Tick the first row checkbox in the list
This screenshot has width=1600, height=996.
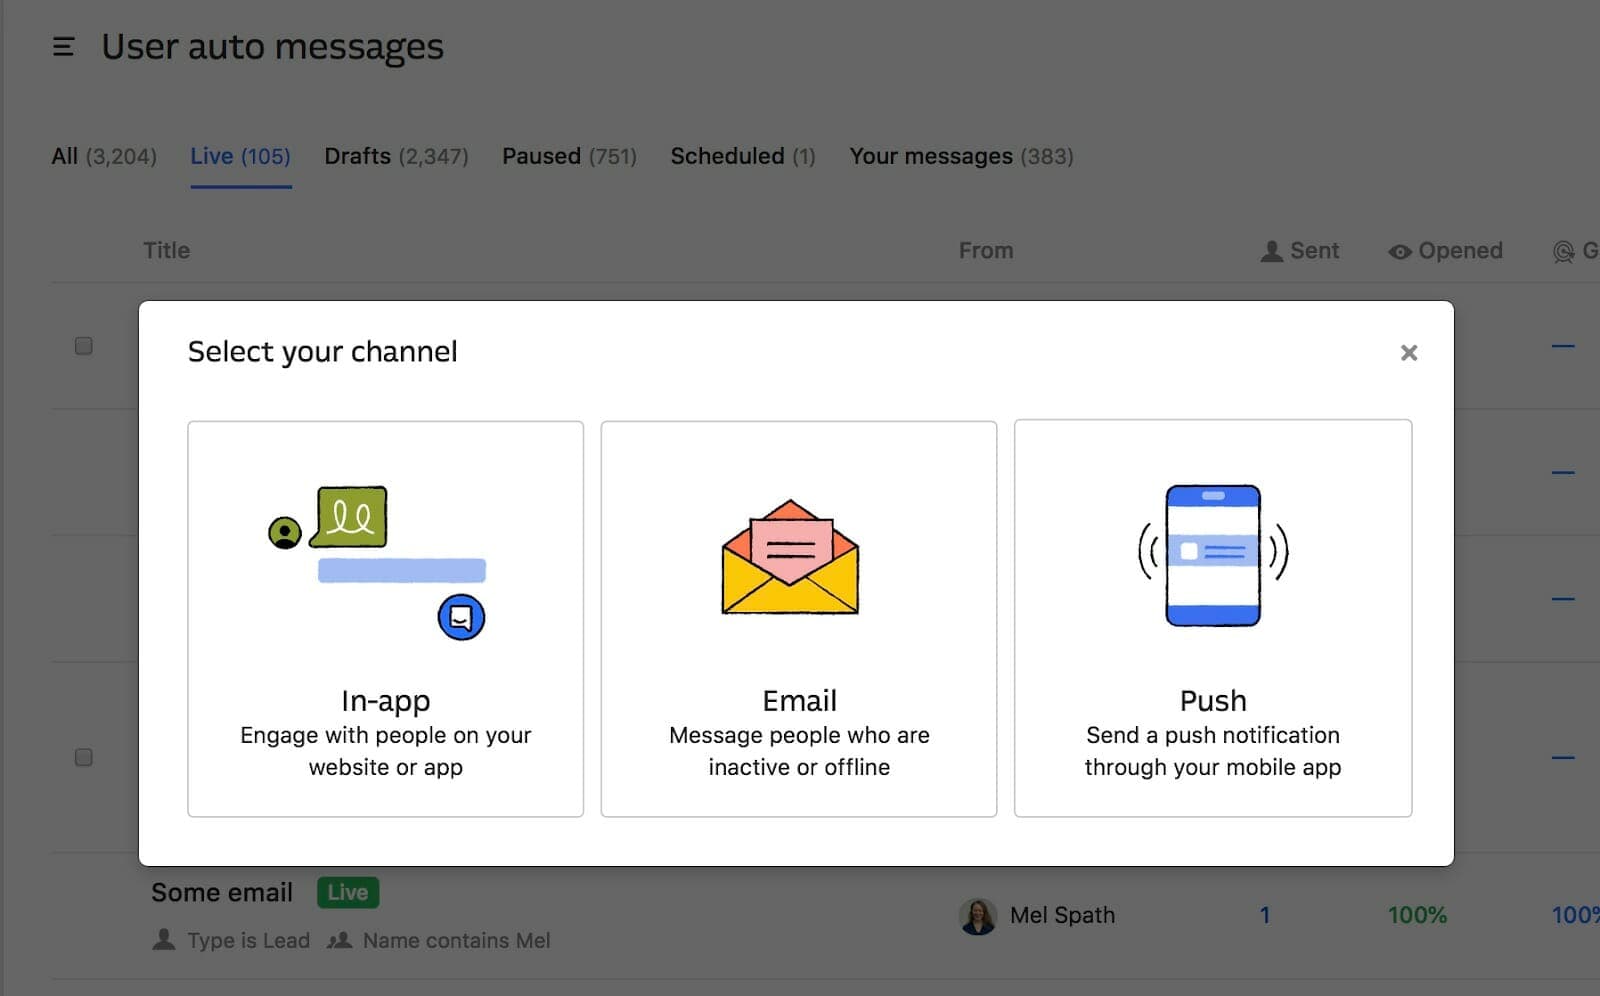tap(84, 346)
